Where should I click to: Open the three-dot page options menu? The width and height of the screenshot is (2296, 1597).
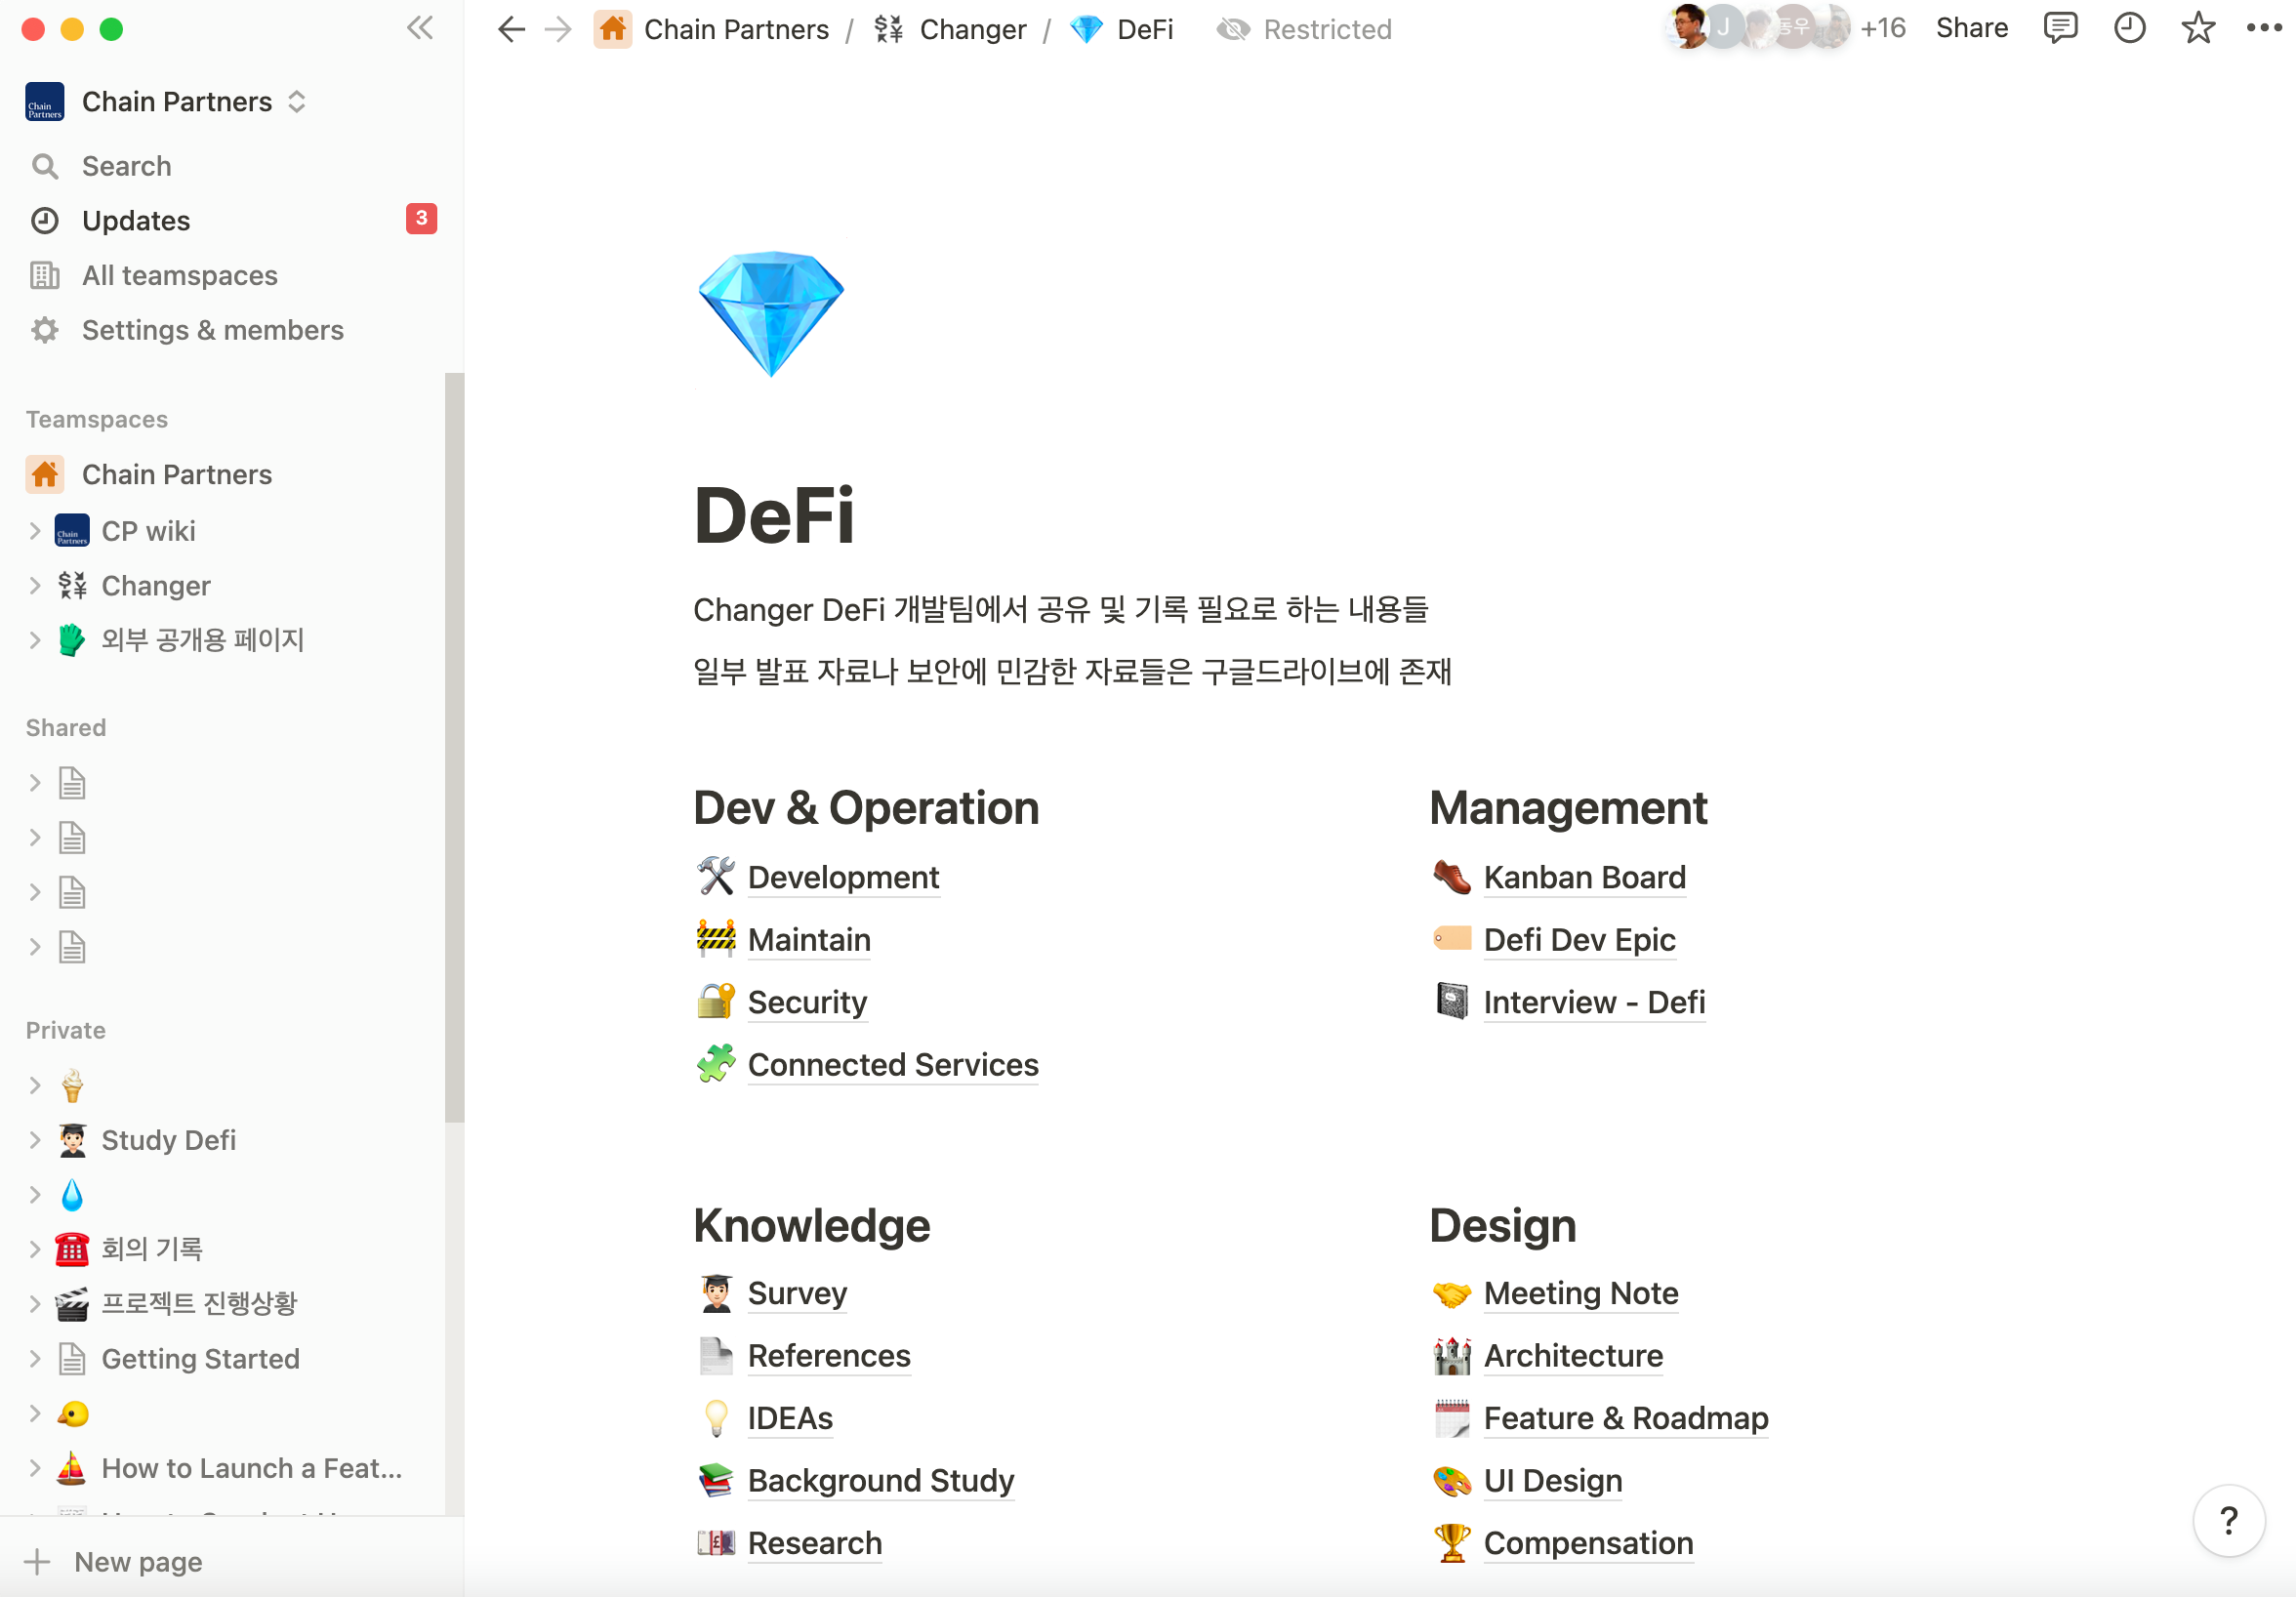coord(2263,28)
